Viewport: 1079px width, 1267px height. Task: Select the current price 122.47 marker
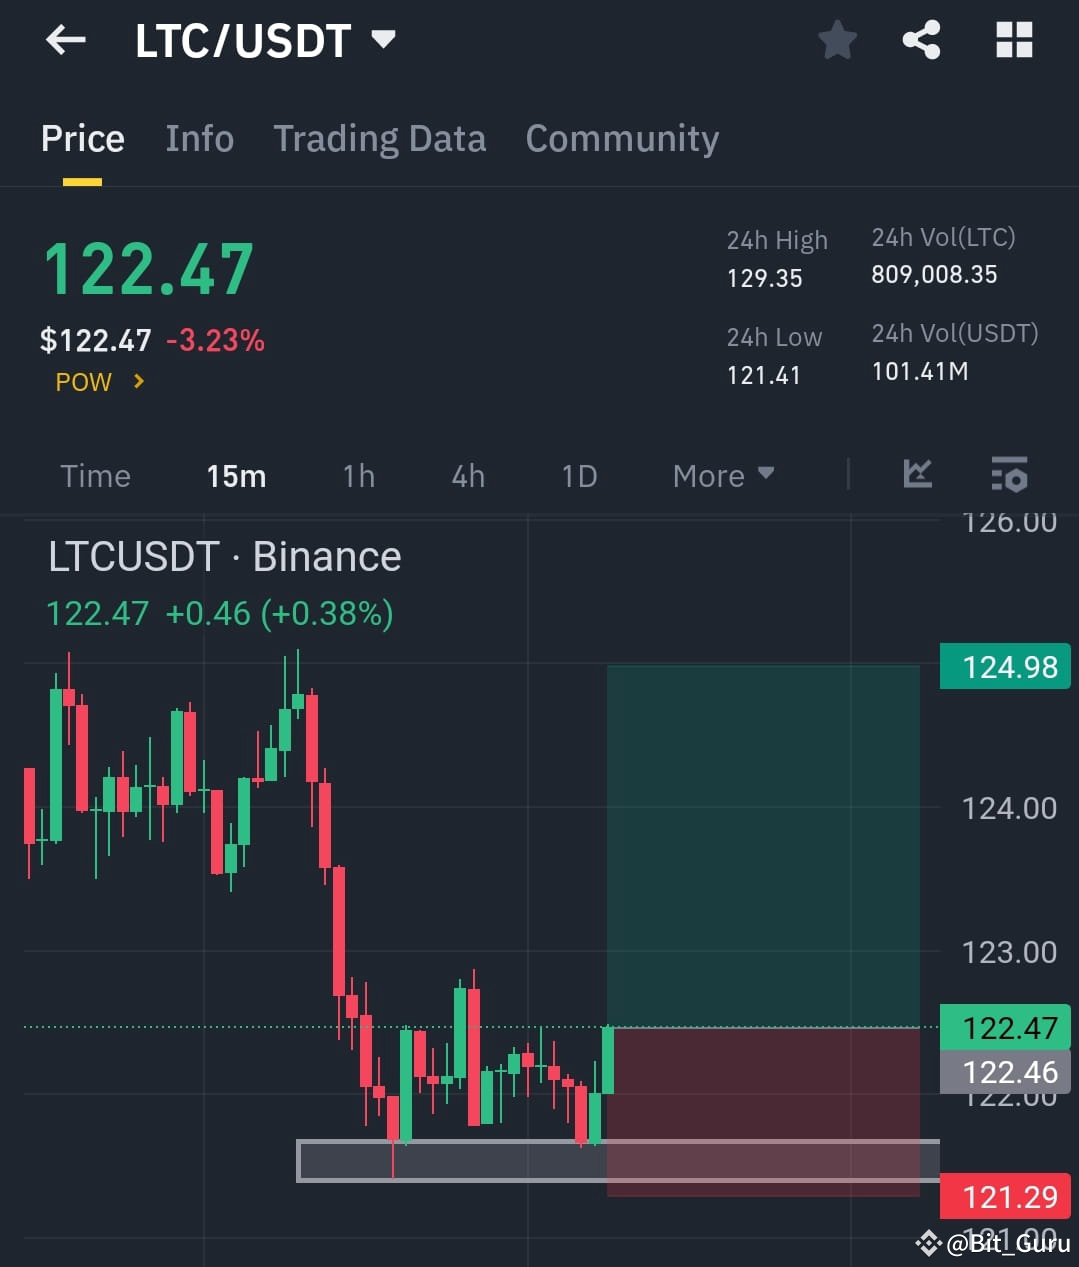[1004, 1026]
